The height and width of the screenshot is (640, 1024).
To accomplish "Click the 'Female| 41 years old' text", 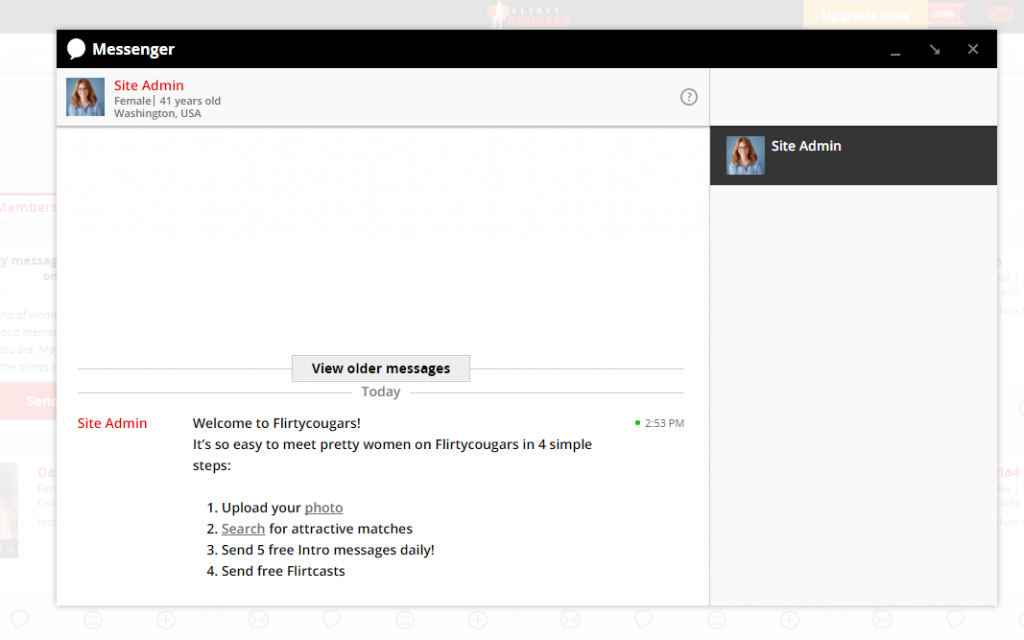I will pos(167,101).
